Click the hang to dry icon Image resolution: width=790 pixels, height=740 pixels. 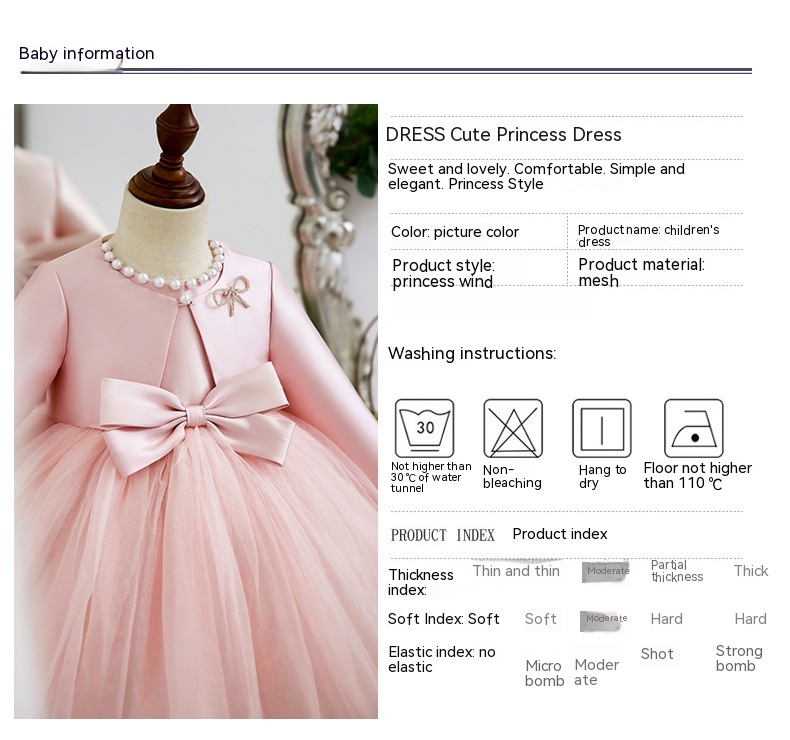pos(602,428)
